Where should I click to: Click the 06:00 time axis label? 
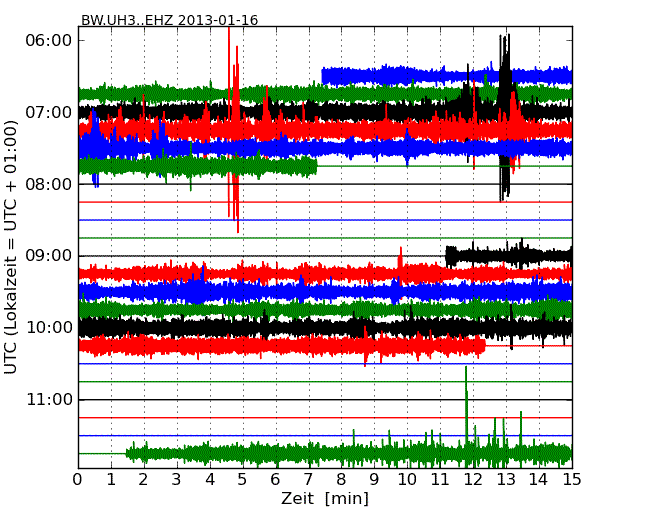tap(49, 41)
